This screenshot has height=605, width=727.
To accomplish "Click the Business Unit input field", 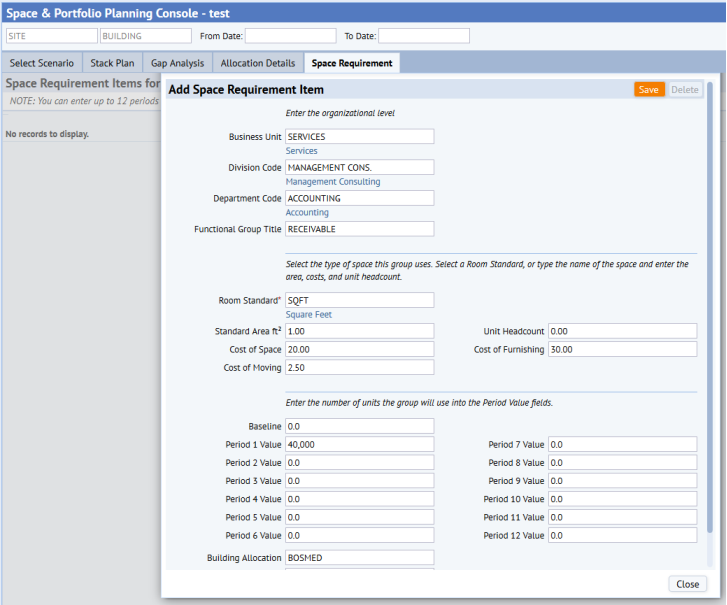I will [x=359, y=137].
